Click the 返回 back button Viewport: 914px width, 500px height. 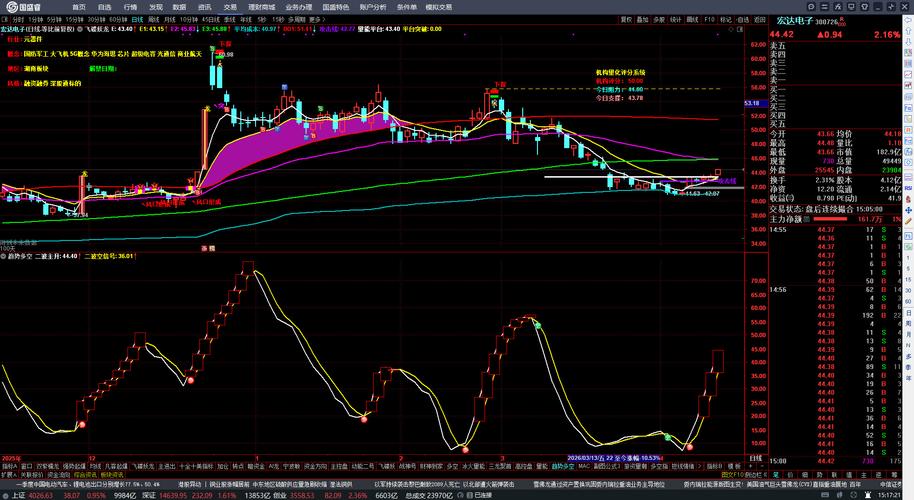[760, 19]
